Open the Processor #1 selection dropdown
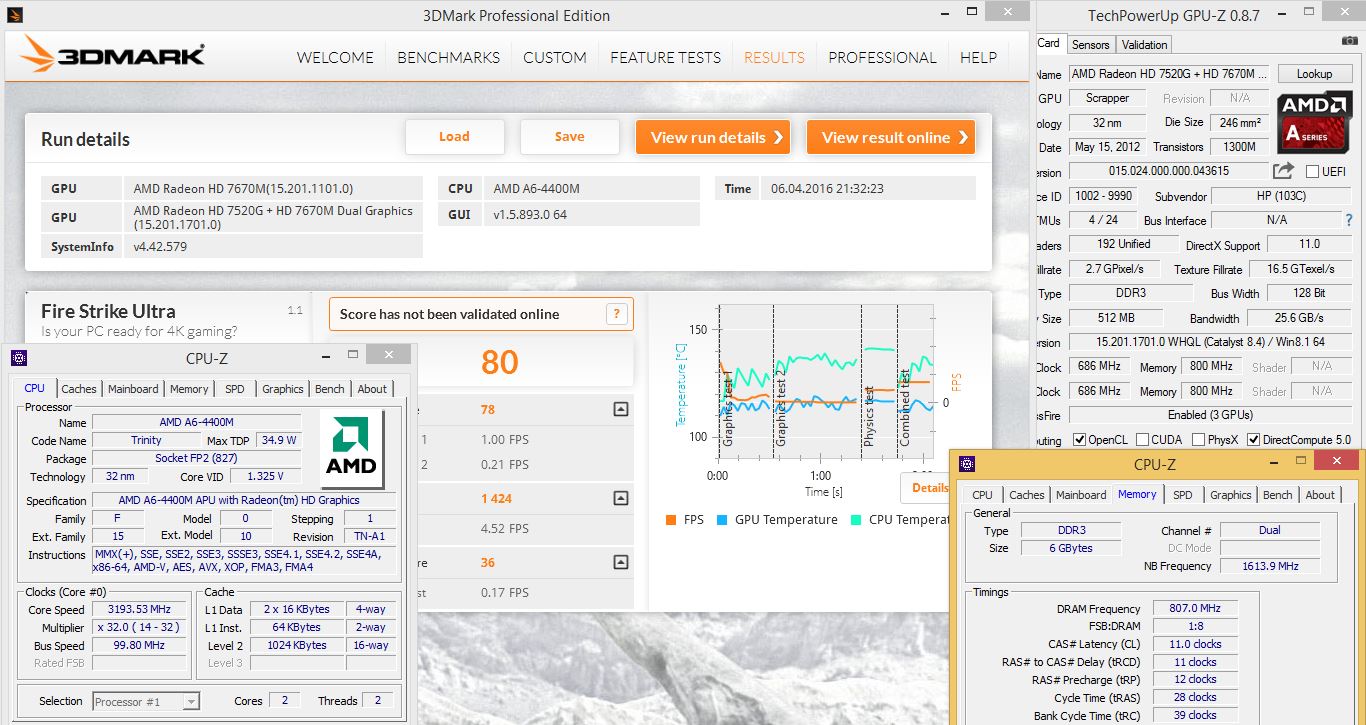This screenshot has height=725, width=1366. point(146,701)
